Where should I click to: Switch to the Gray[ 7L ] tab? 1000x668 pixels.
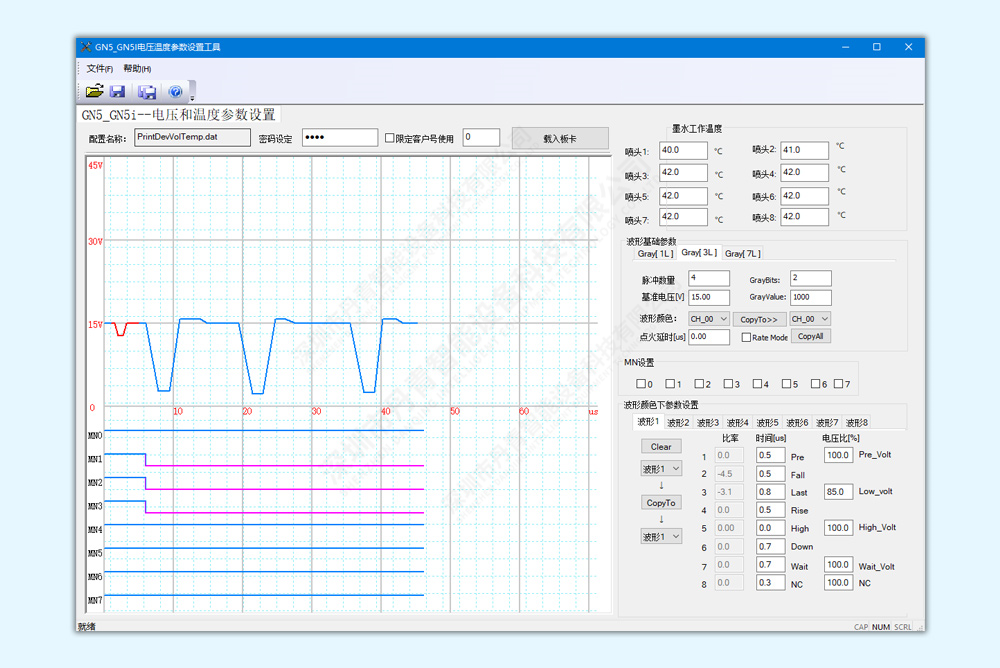click(x=742, y=253)
